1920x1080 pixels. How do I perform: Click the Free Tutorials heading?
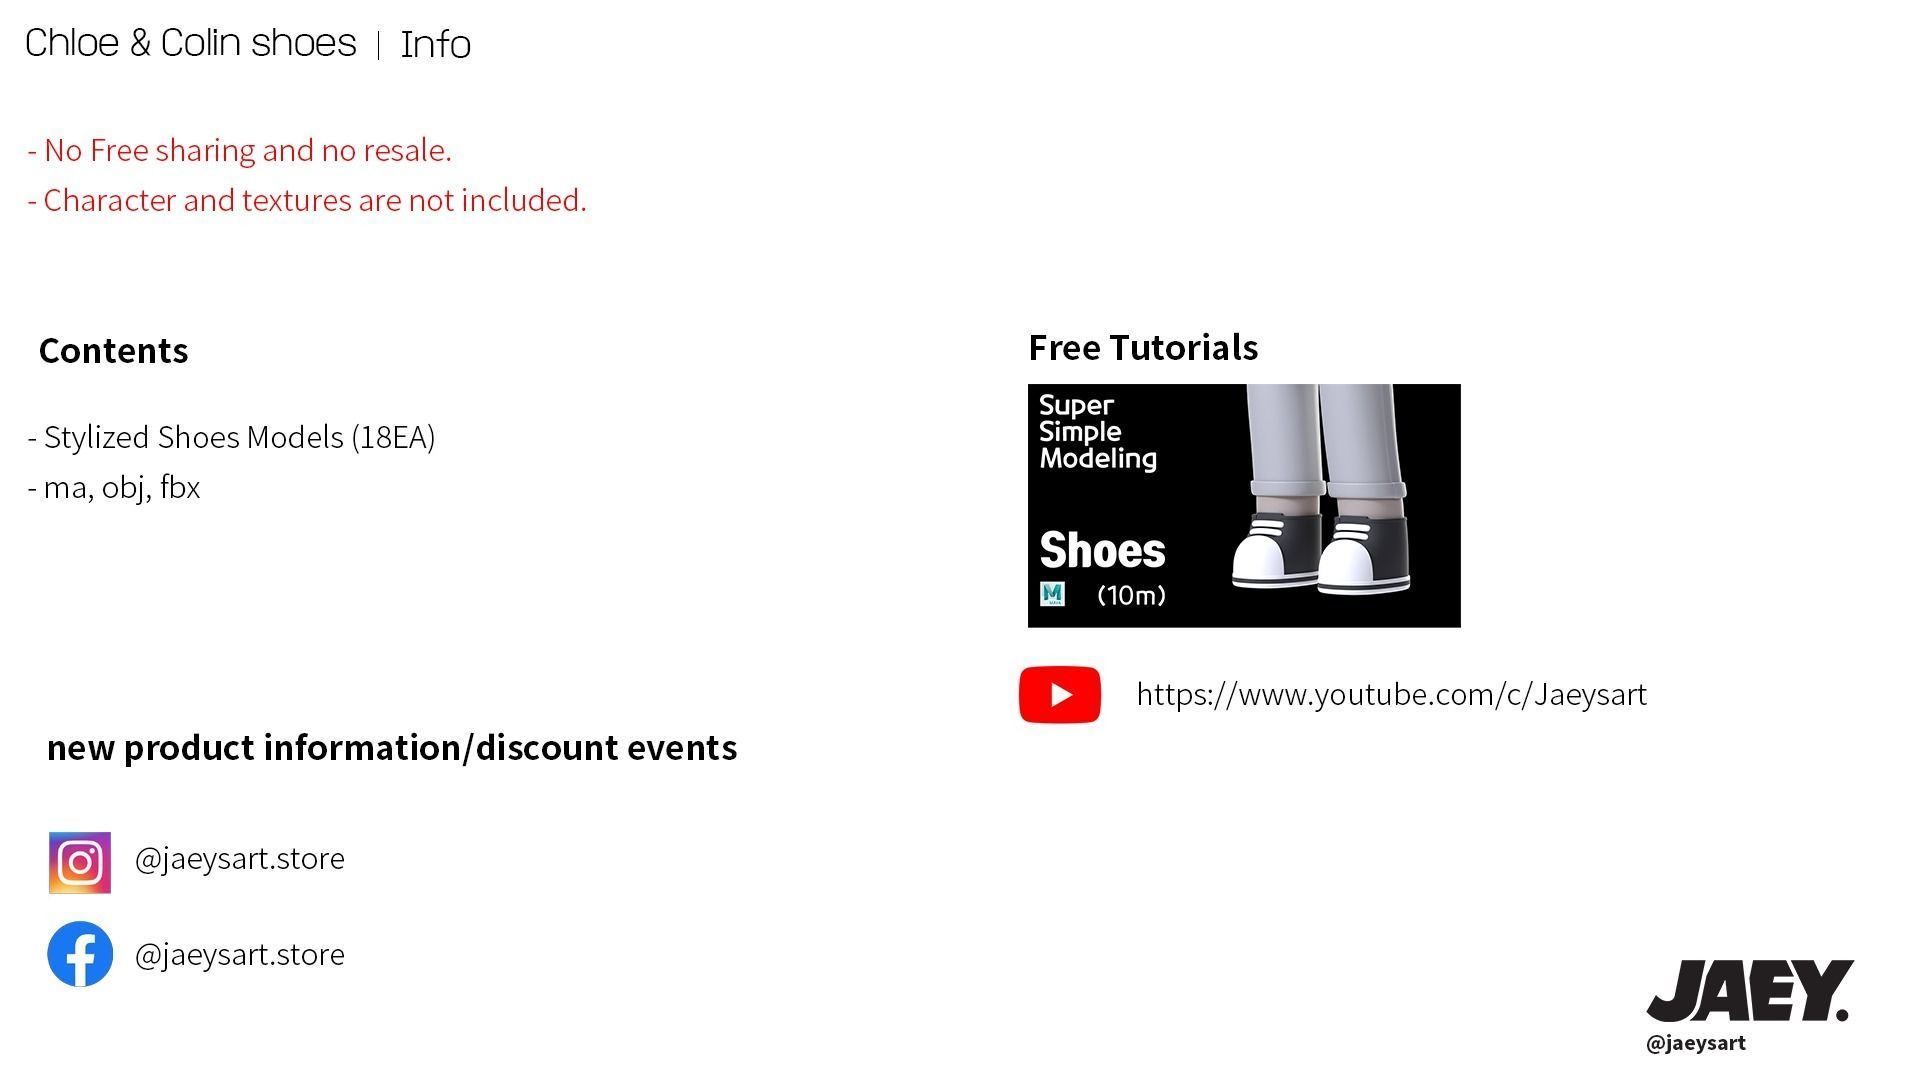[x=1143, y=348]
